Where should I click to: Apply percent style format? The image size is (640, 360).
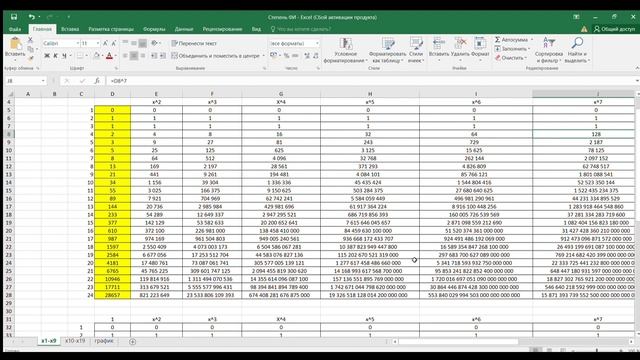click(x=287, y=56)
